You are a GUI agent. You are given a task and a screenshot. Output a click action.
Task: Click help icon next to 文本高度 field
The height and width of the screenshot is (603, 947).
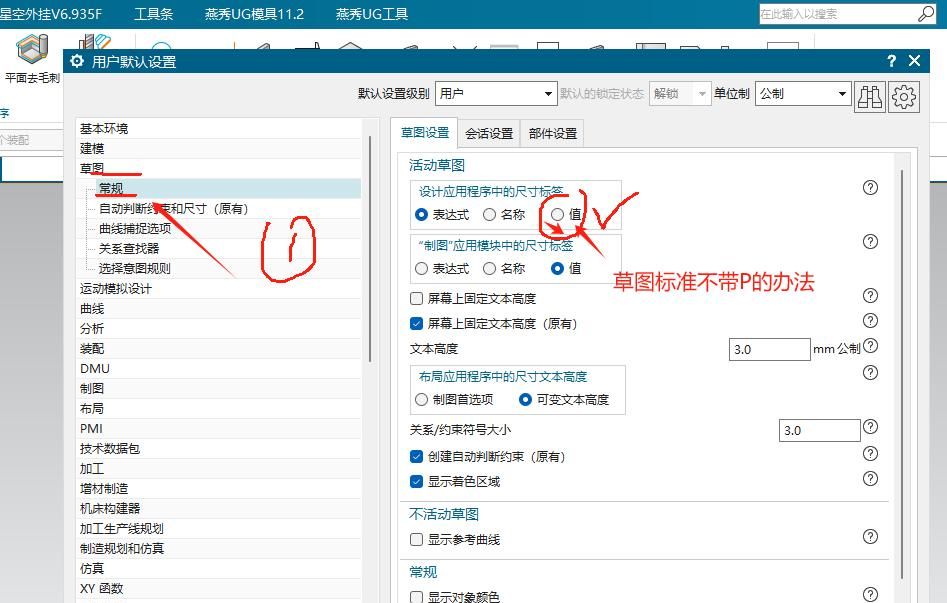point(870,348)
